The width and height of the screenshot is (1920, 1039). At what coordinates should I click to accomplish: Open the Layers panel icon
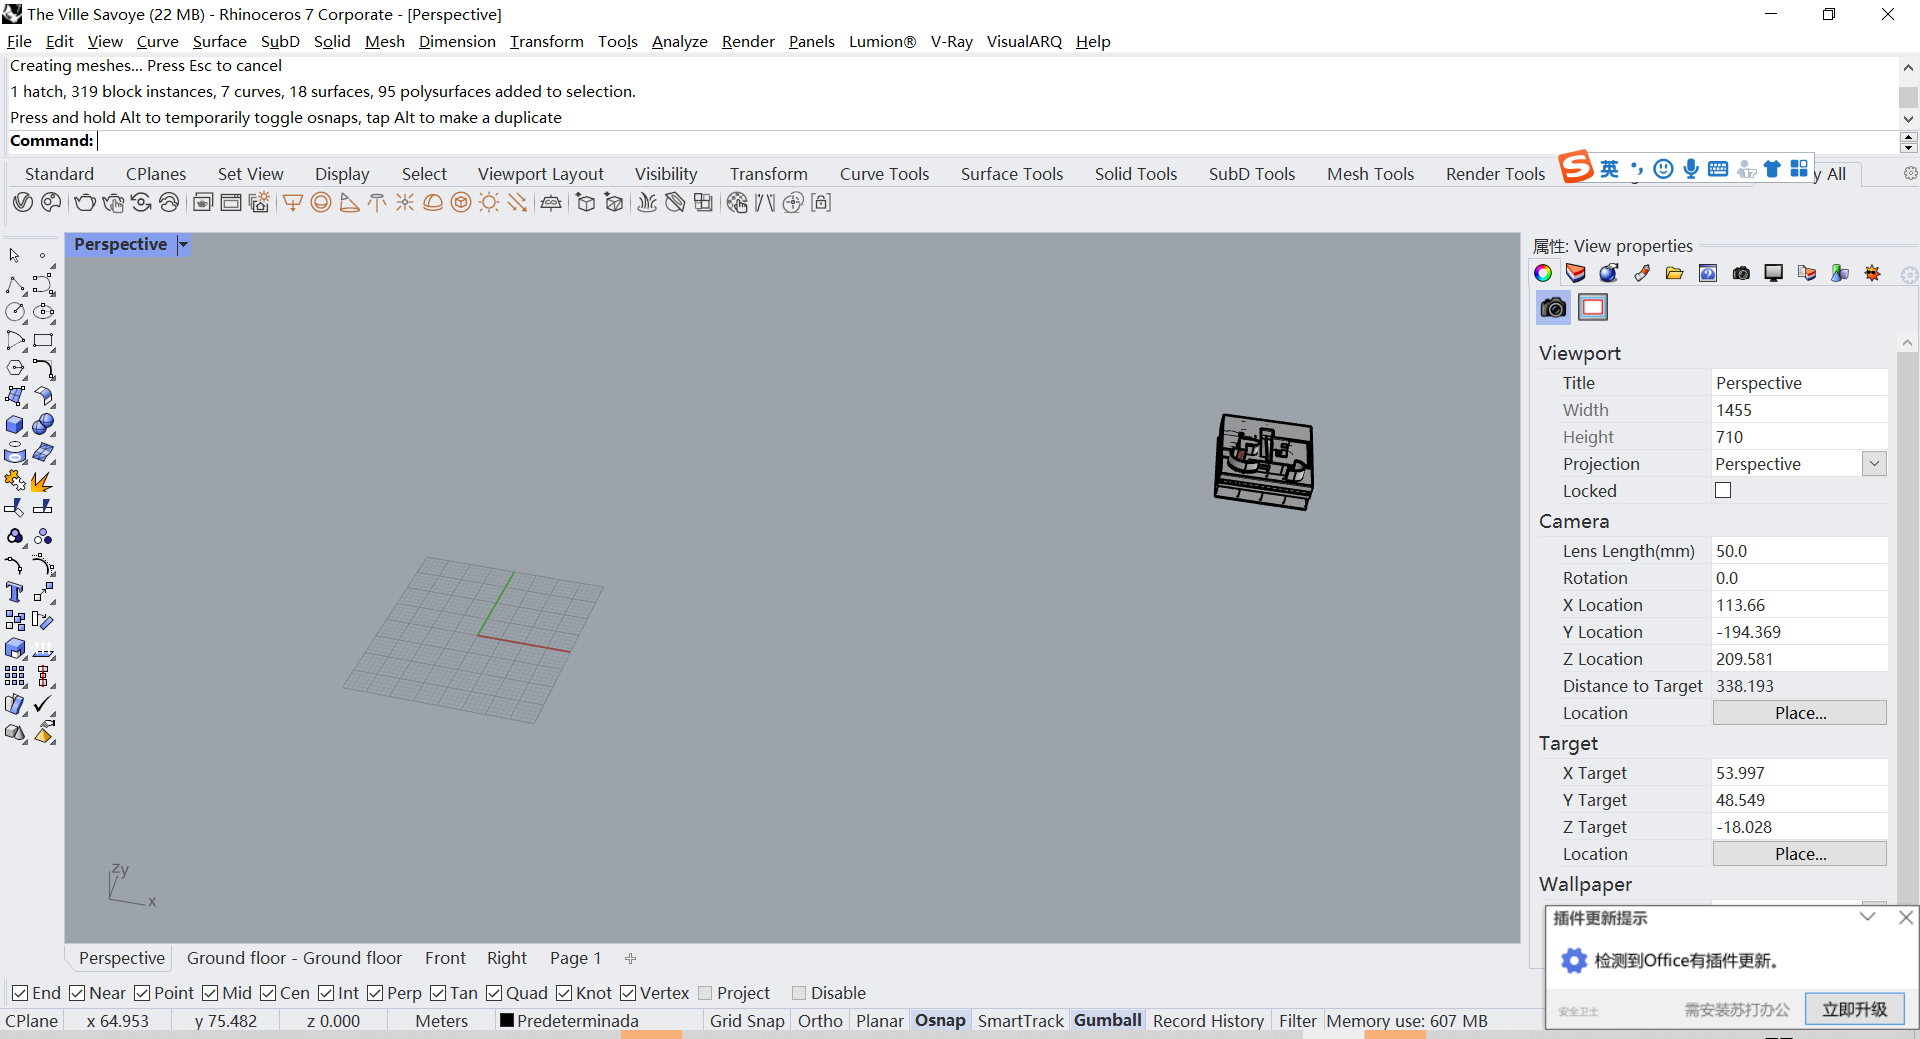click(x=1576, y=273)
